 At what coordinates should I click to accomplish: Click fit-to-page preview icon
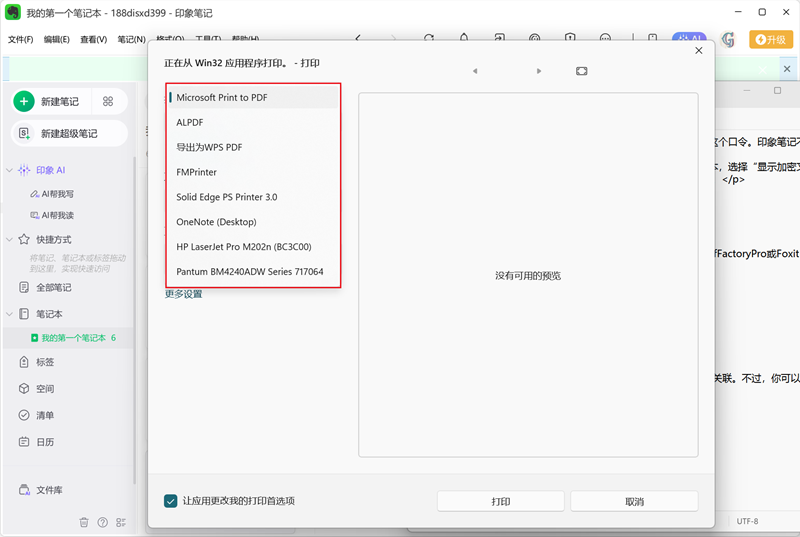582,71
